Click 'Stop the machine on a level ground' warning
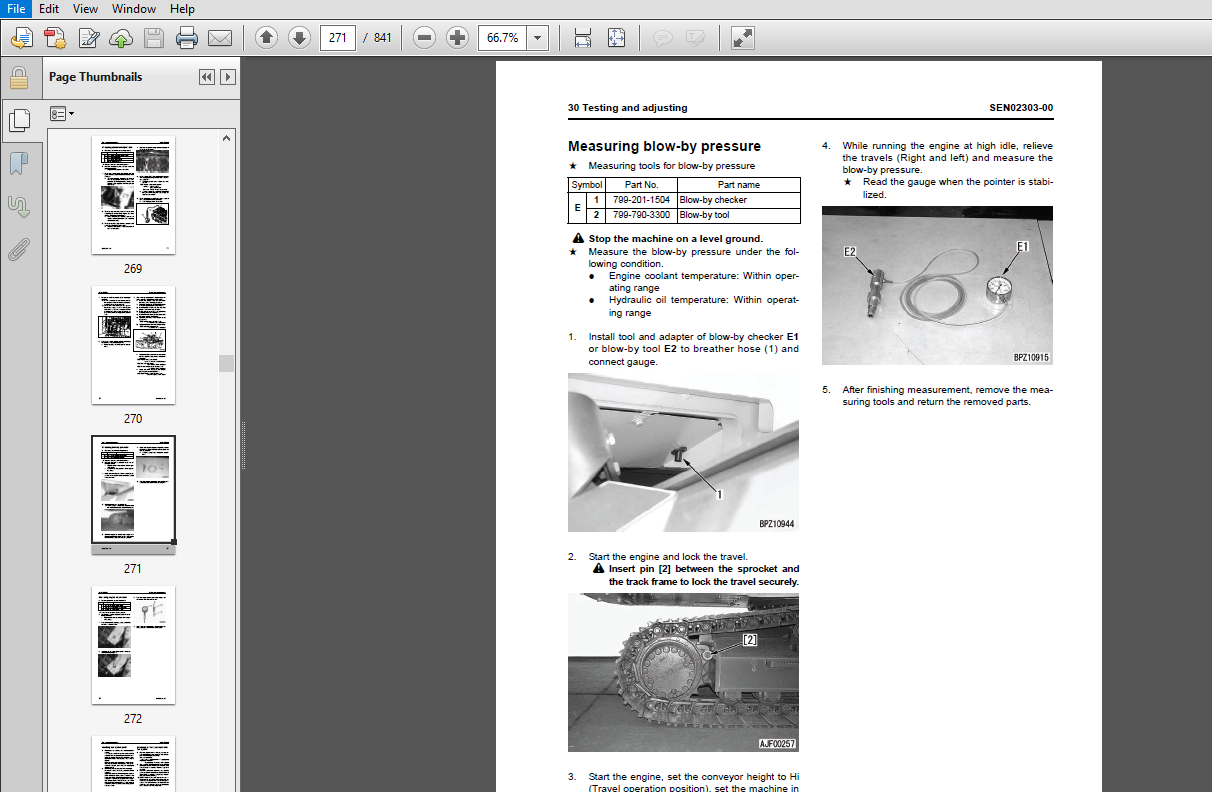 675,239
